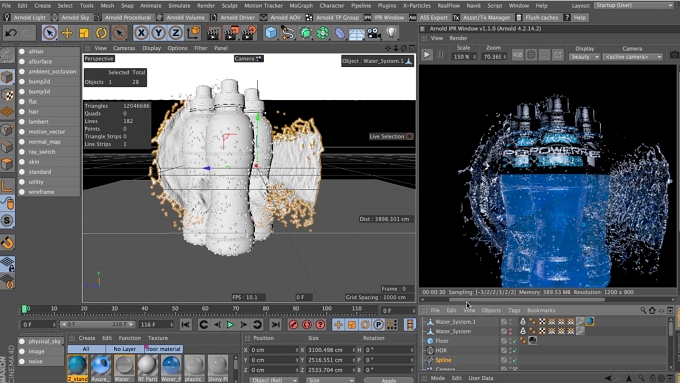This screenshot has width=680, height=383.
Task: Click the Undo arrow in the top toolbar
Action: 11,33
